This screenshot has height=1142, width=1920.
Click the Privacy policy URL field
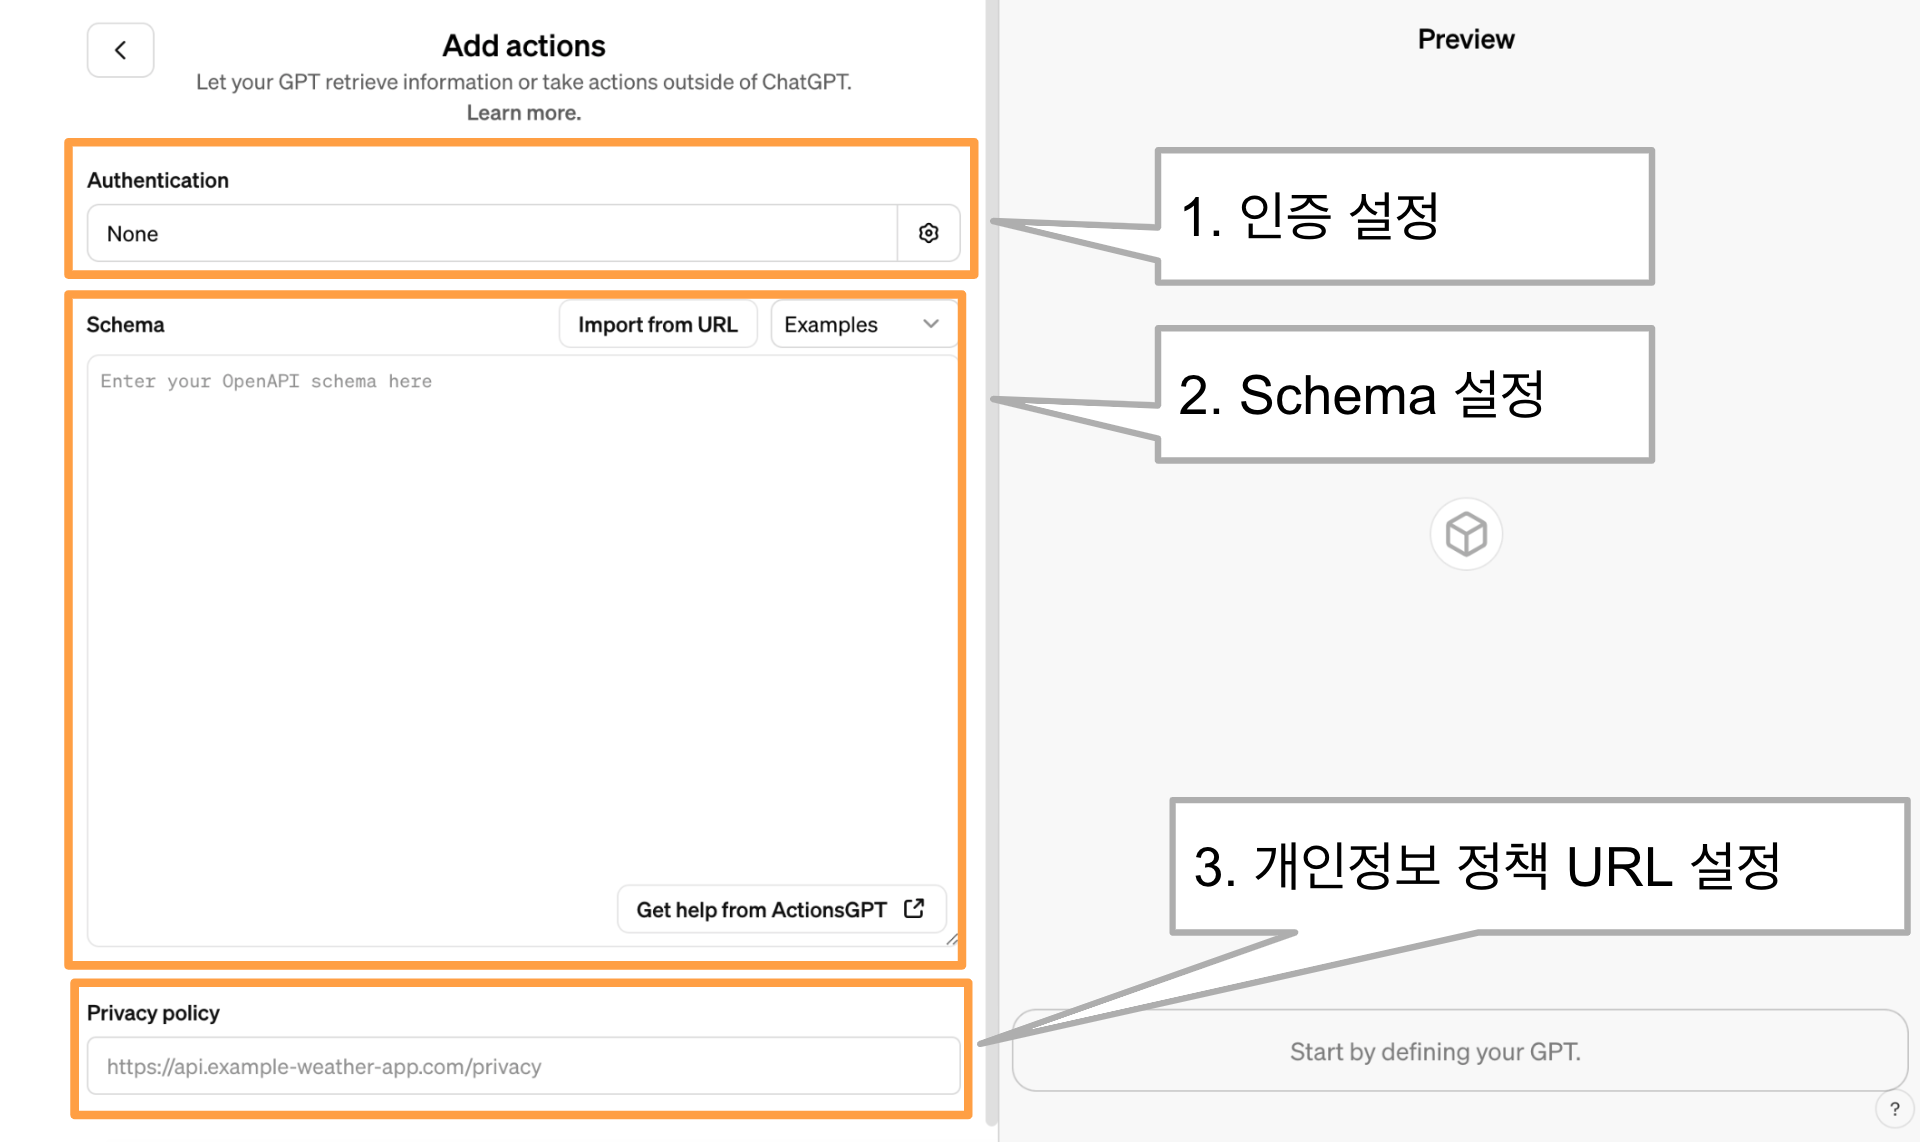(x=523, y=1066)
